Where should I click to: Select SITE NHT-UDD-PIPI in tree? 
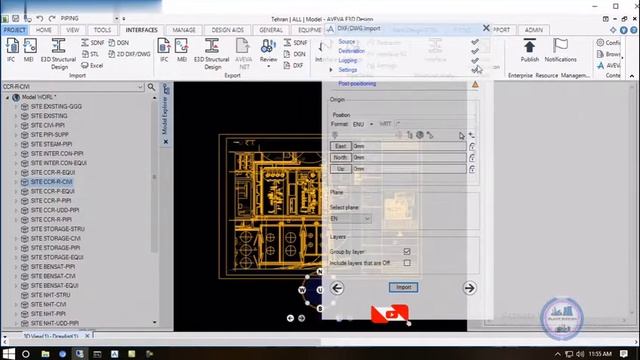pyautogui.click(x=55, y=323)
